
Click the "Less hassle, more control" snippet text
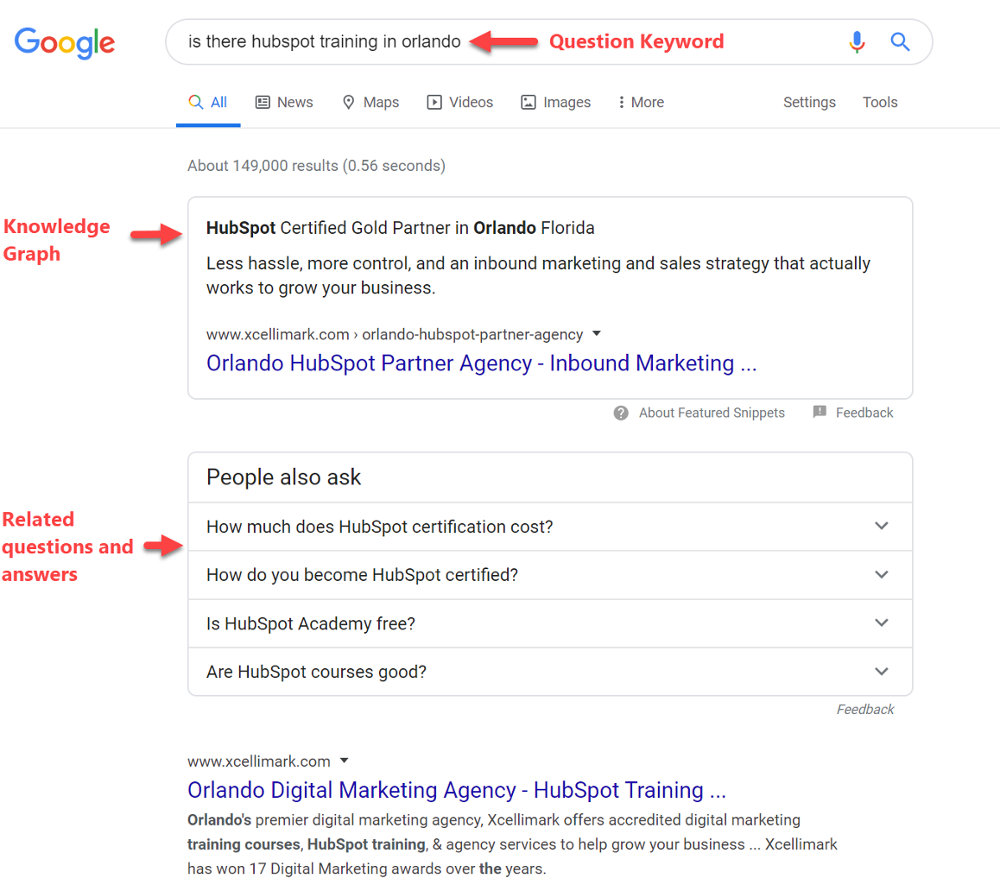click(x=538, y=276)
